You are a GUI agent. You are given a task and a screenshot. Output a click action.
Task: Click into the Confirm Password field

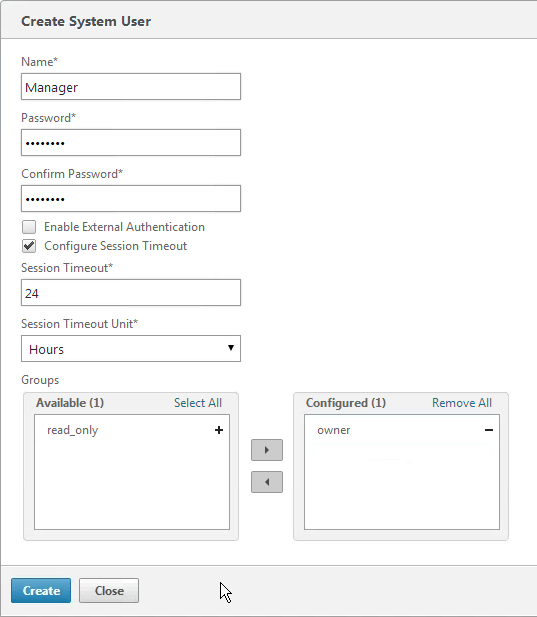pos(131,199)
